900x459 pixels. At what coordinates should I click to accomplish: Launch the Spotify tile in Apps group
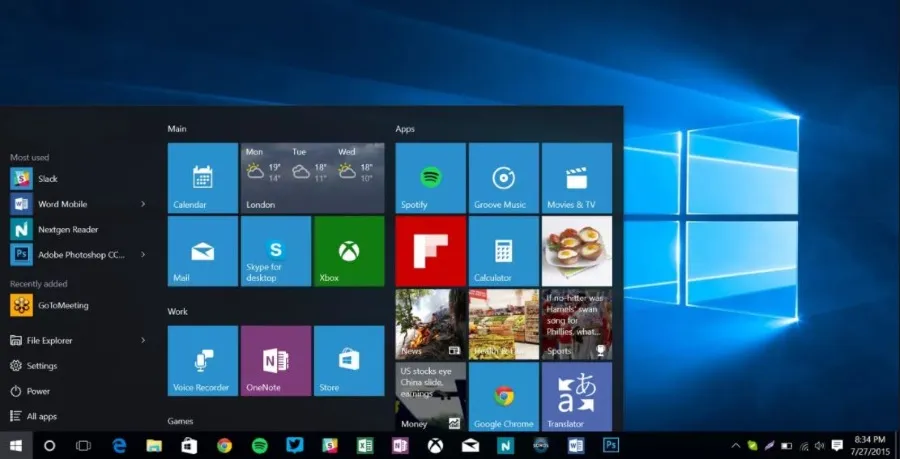[430, 178]
